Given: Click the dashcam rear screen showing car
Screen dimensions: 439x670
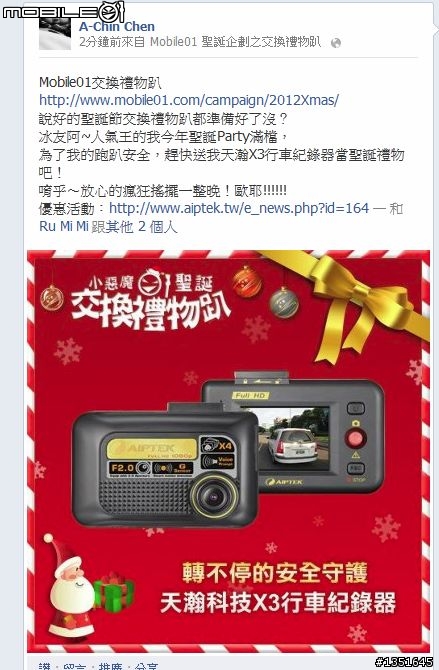Looking at the screenshot, I should point(294,438).
